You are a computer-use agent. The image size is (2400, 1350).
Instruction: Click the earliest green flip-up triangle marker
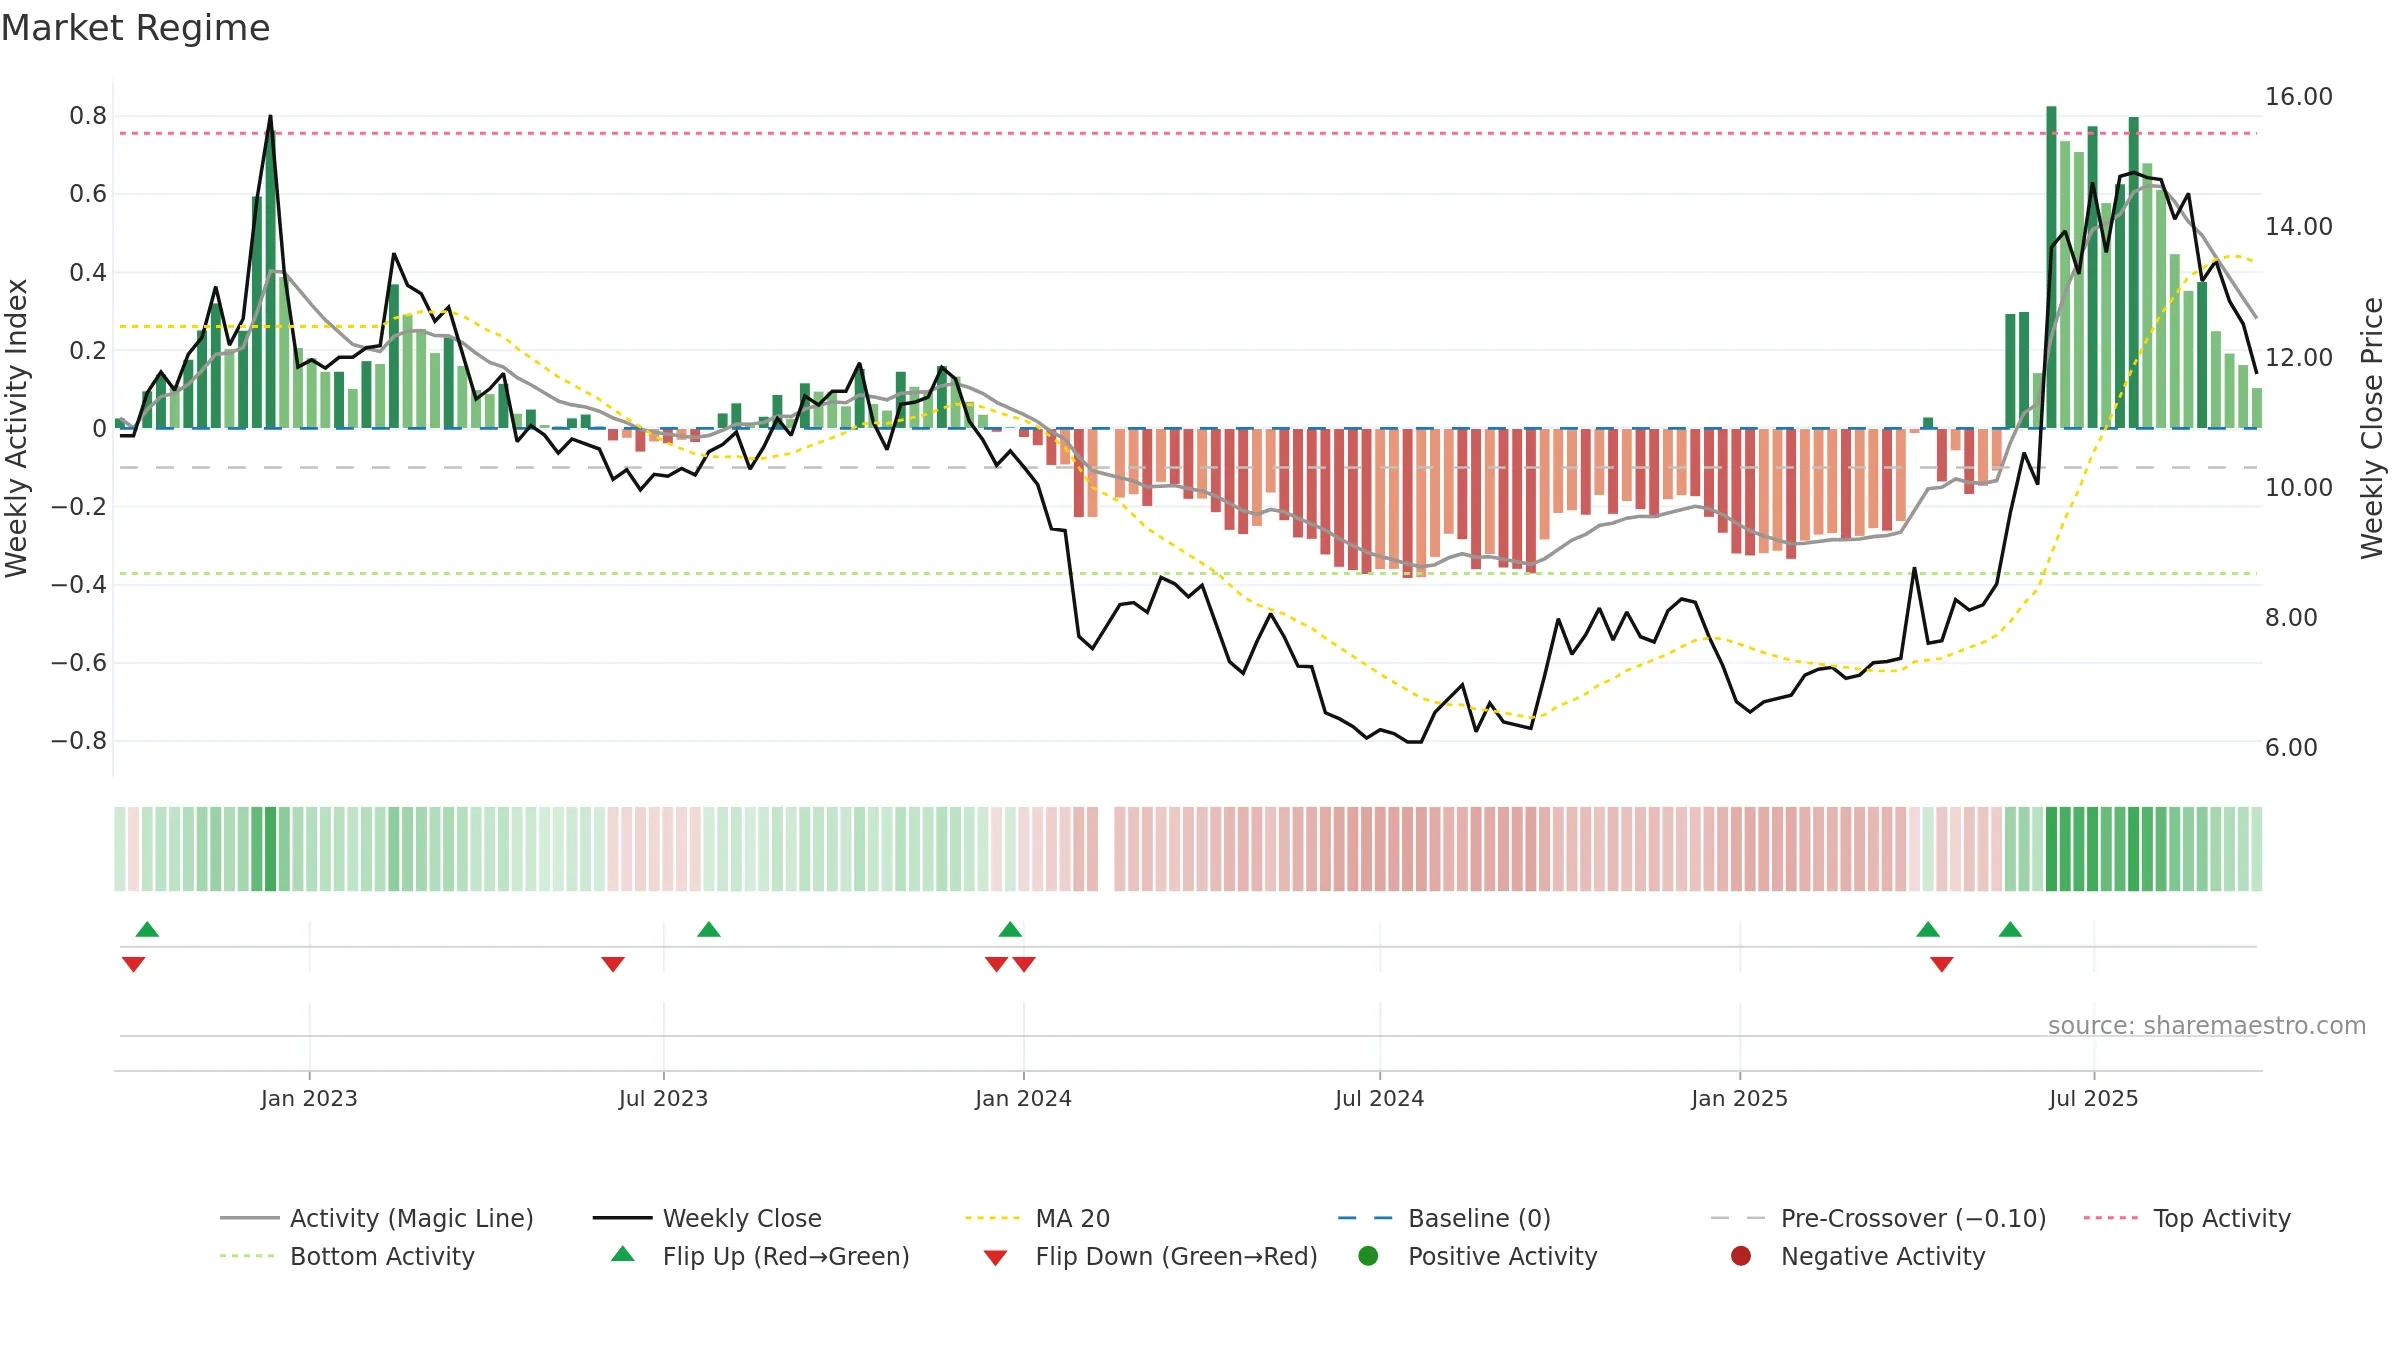(x=147, y=930)
